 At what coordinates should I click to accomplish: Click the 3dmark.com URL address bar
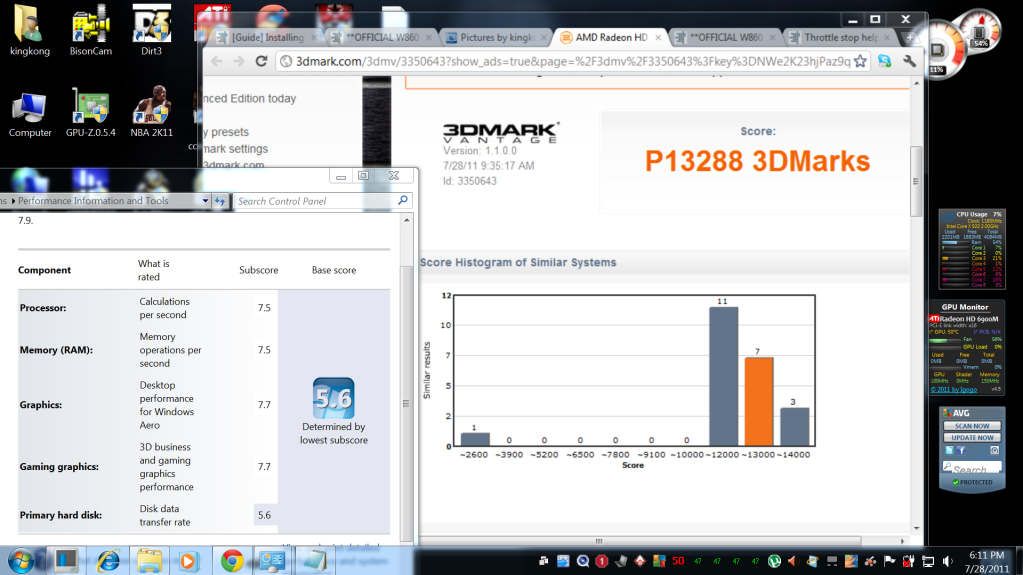coord(572,61)
